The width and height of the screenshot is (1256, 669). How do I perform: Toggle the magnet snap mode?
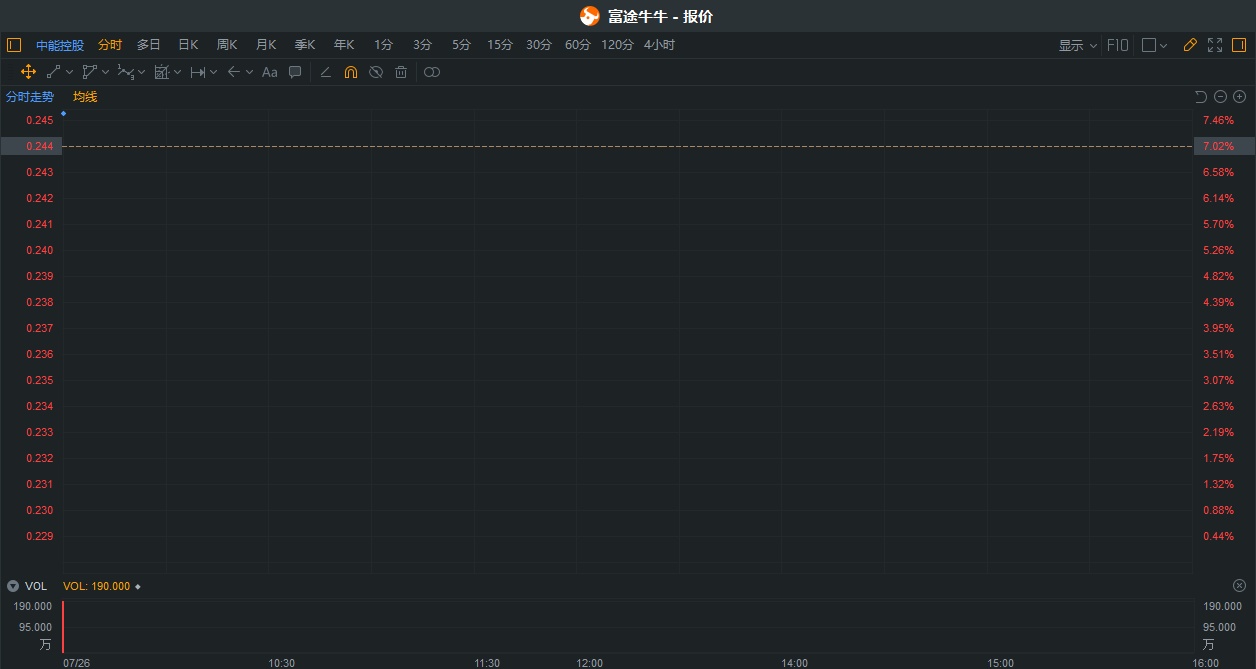coord(350,72)
